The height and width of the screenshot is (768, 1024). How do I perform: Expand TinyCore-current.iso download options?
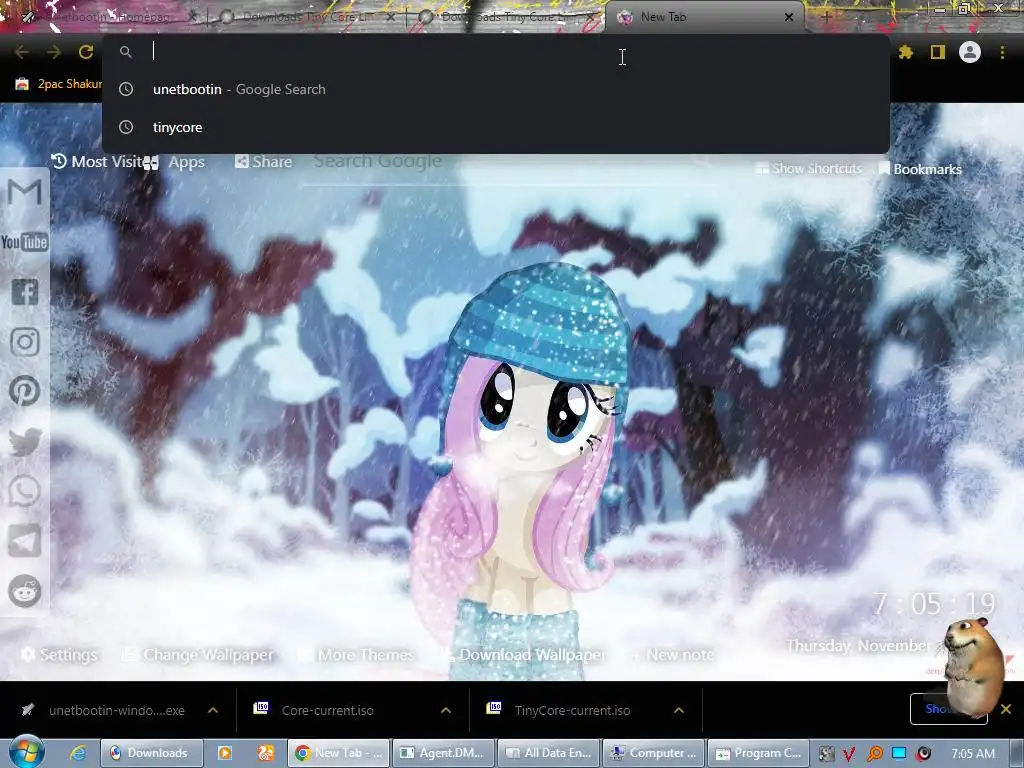(x=679, y=710)
